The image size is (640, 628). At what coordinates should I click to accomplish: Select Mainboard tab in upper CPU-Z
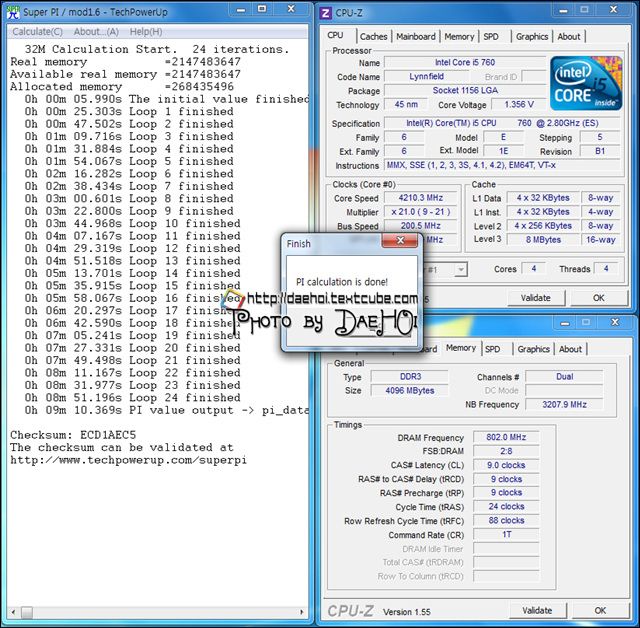416,37
